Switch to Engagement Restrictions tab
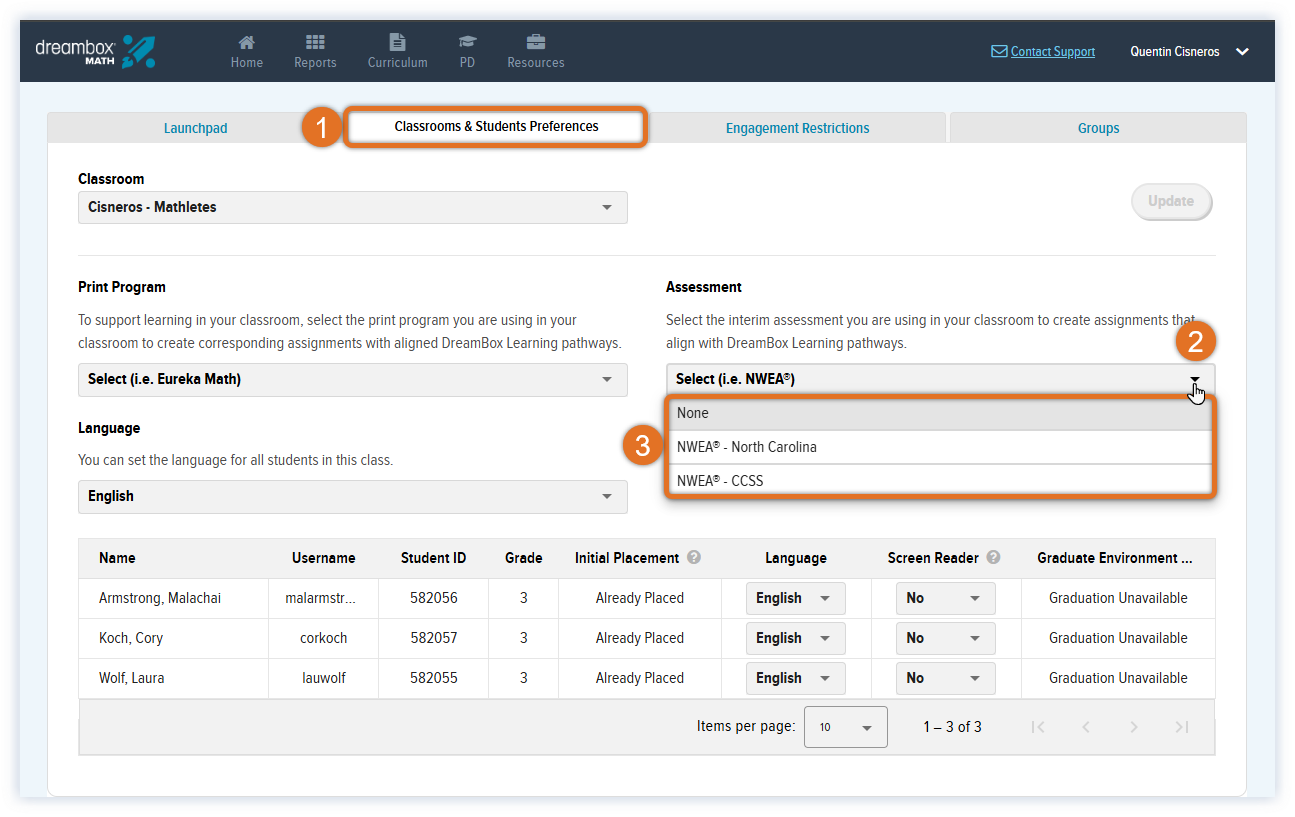 tap(797, 128)
